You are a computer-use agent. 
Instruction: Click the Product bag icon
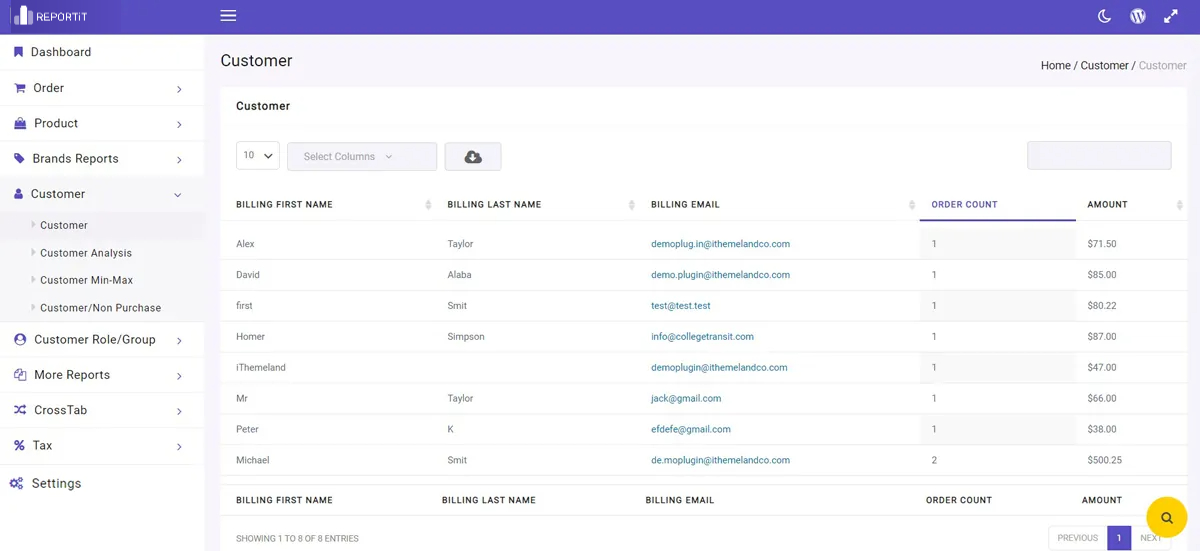click(x=20, y=123)
